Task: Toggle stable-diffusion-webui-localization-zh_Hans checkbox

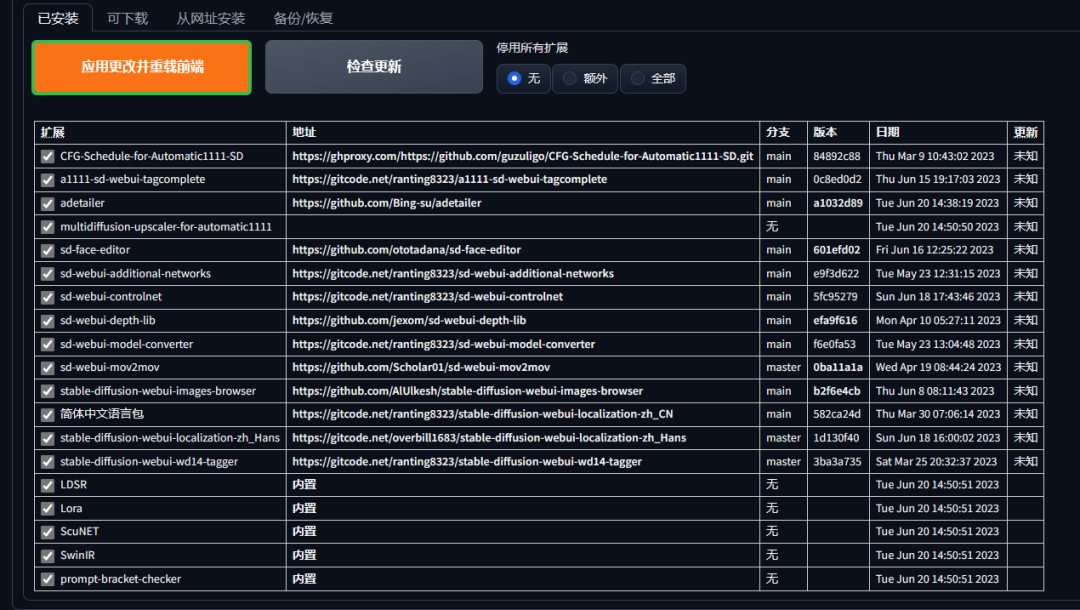Action: [48, 439]
